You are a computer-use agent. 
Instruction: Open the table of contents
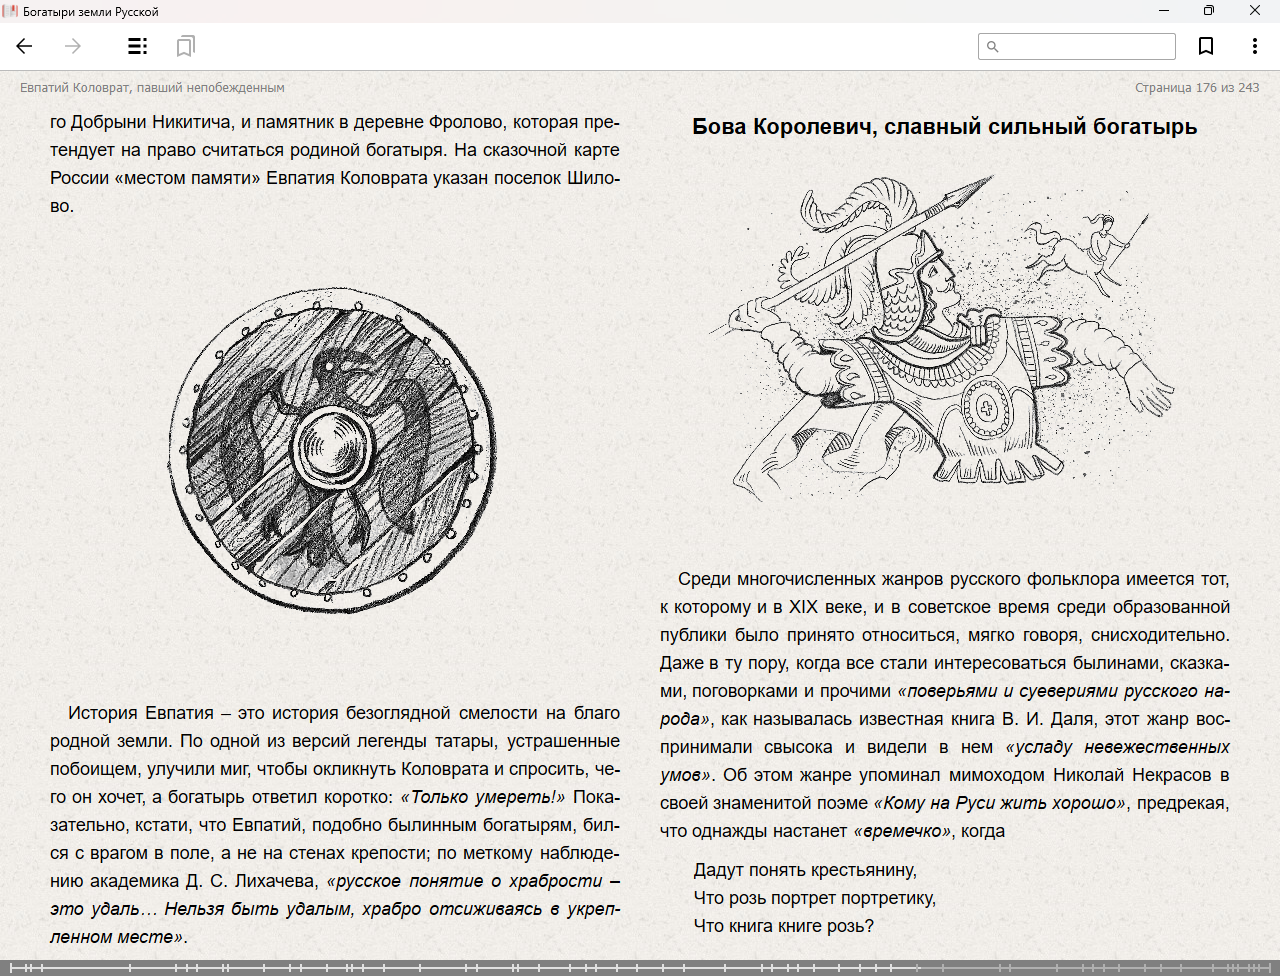138,46
